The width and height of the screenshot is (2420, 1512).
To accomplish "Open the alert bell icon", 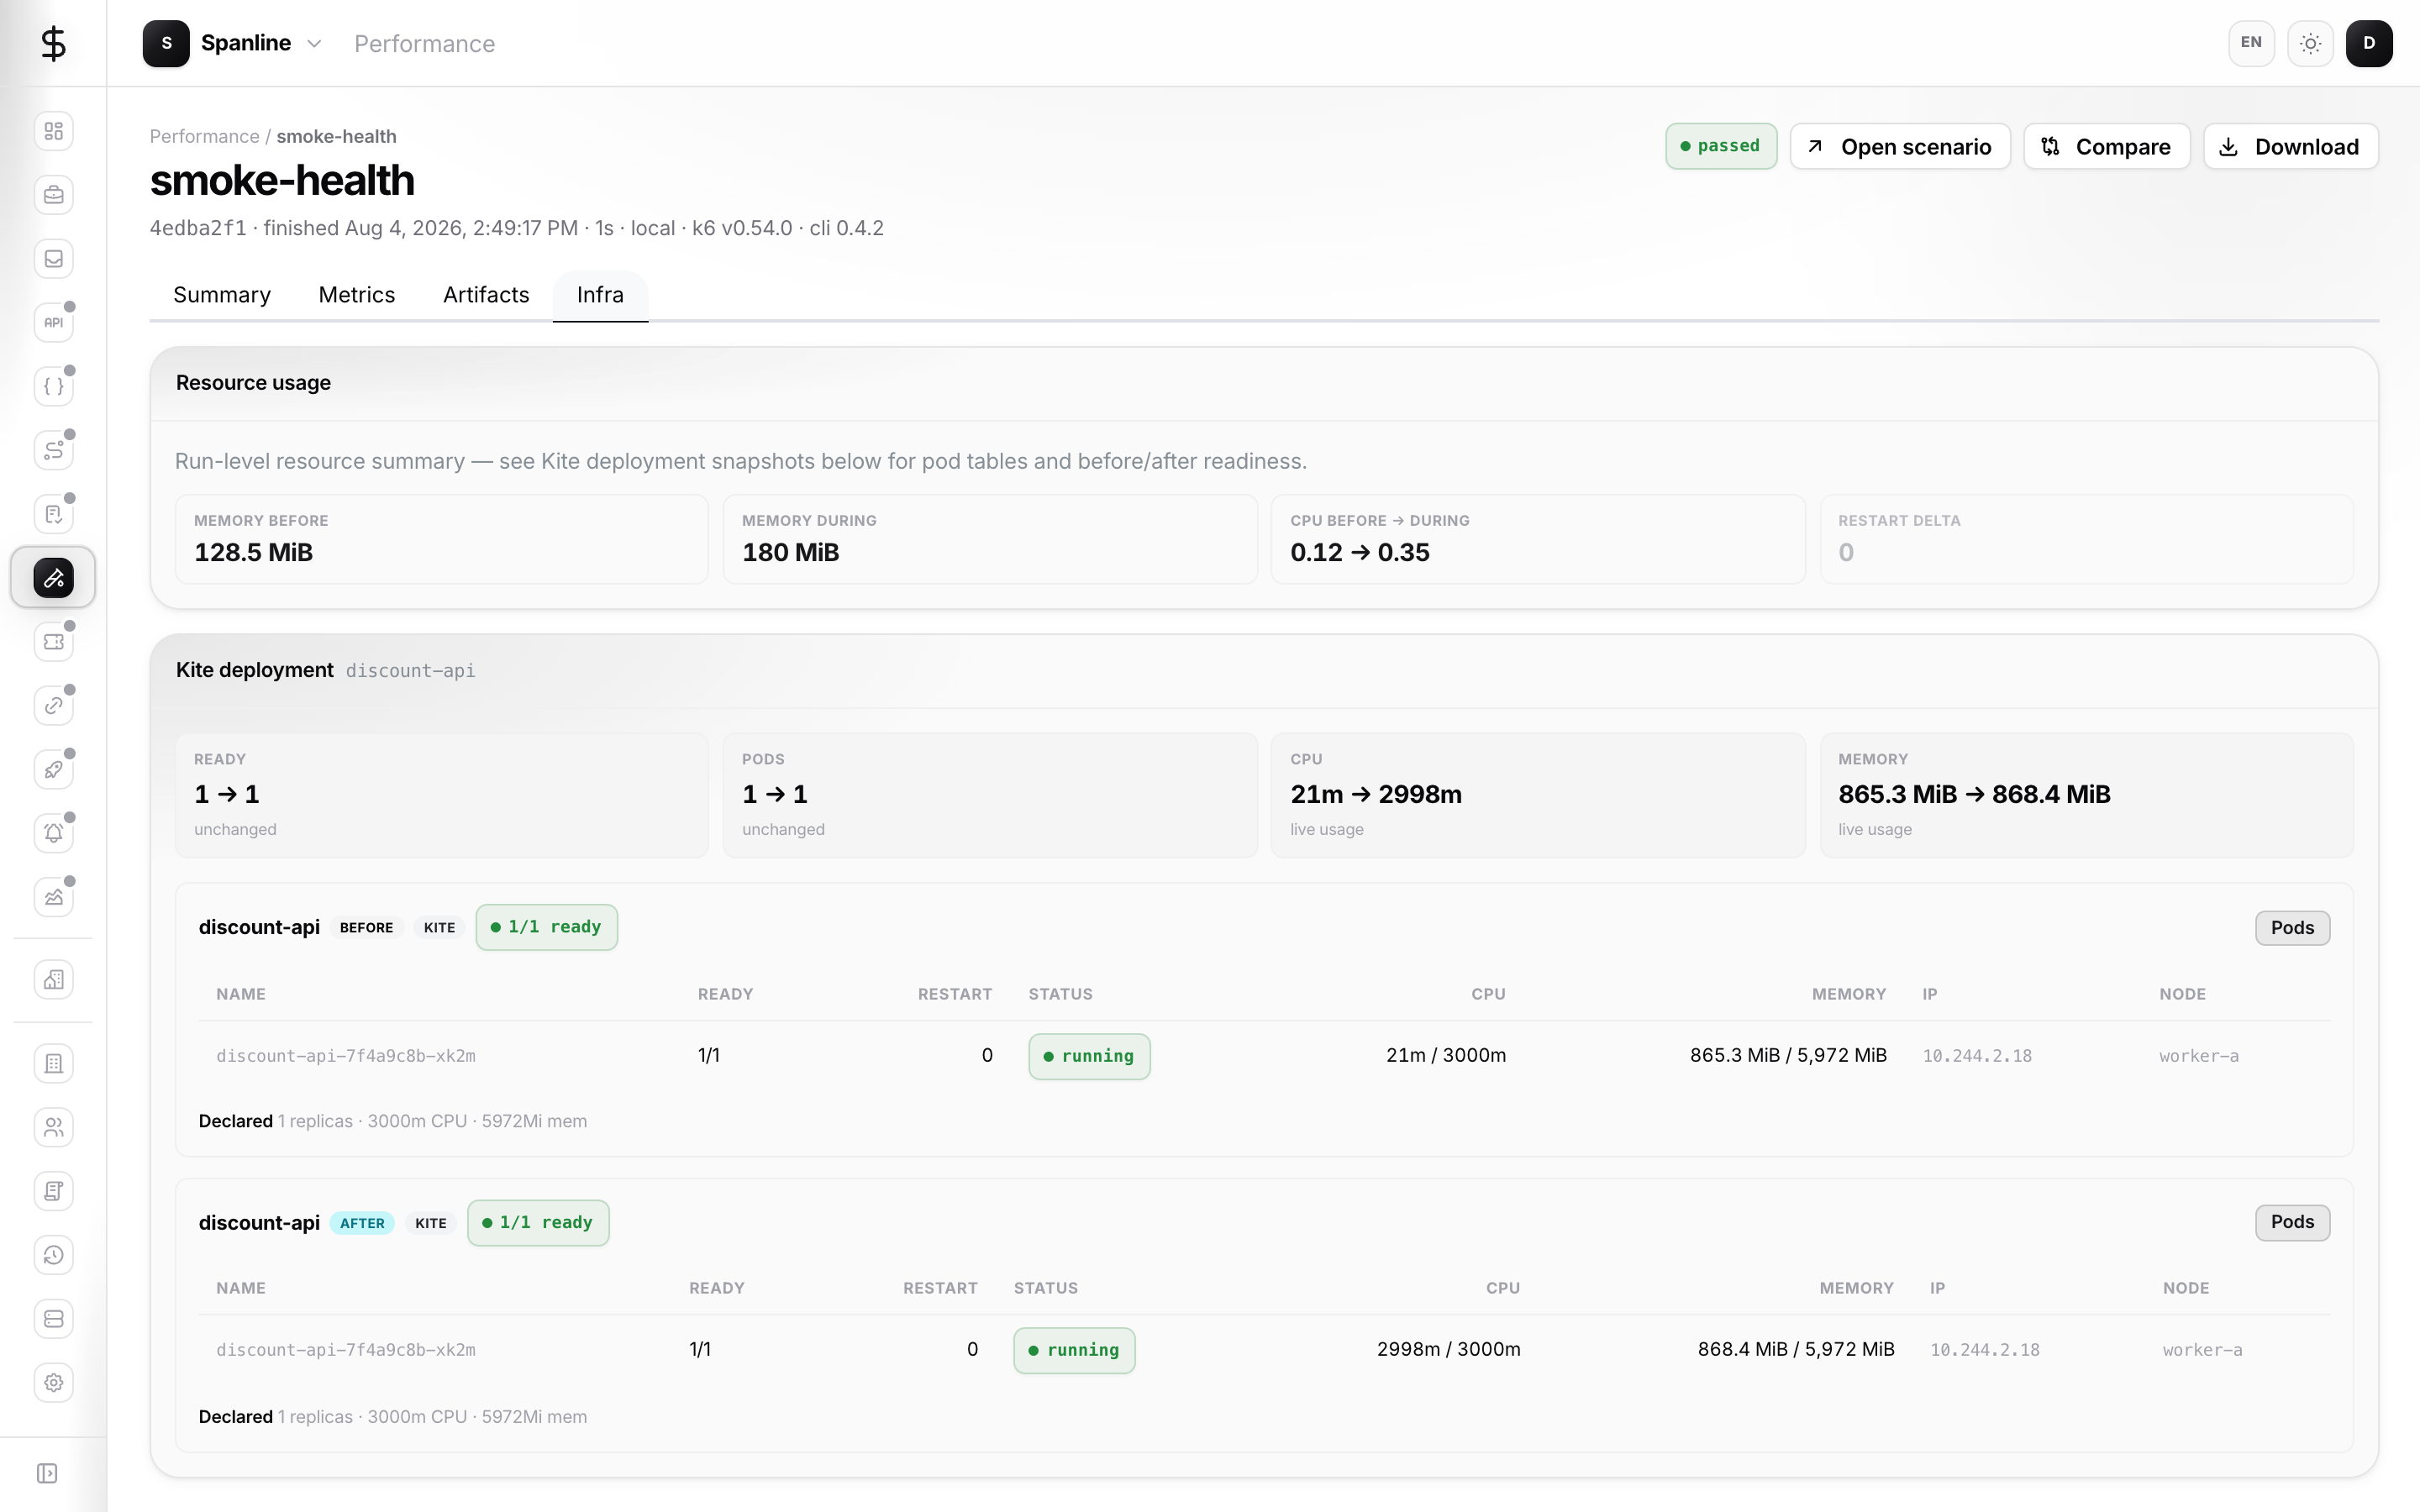I will pos(54,833).
